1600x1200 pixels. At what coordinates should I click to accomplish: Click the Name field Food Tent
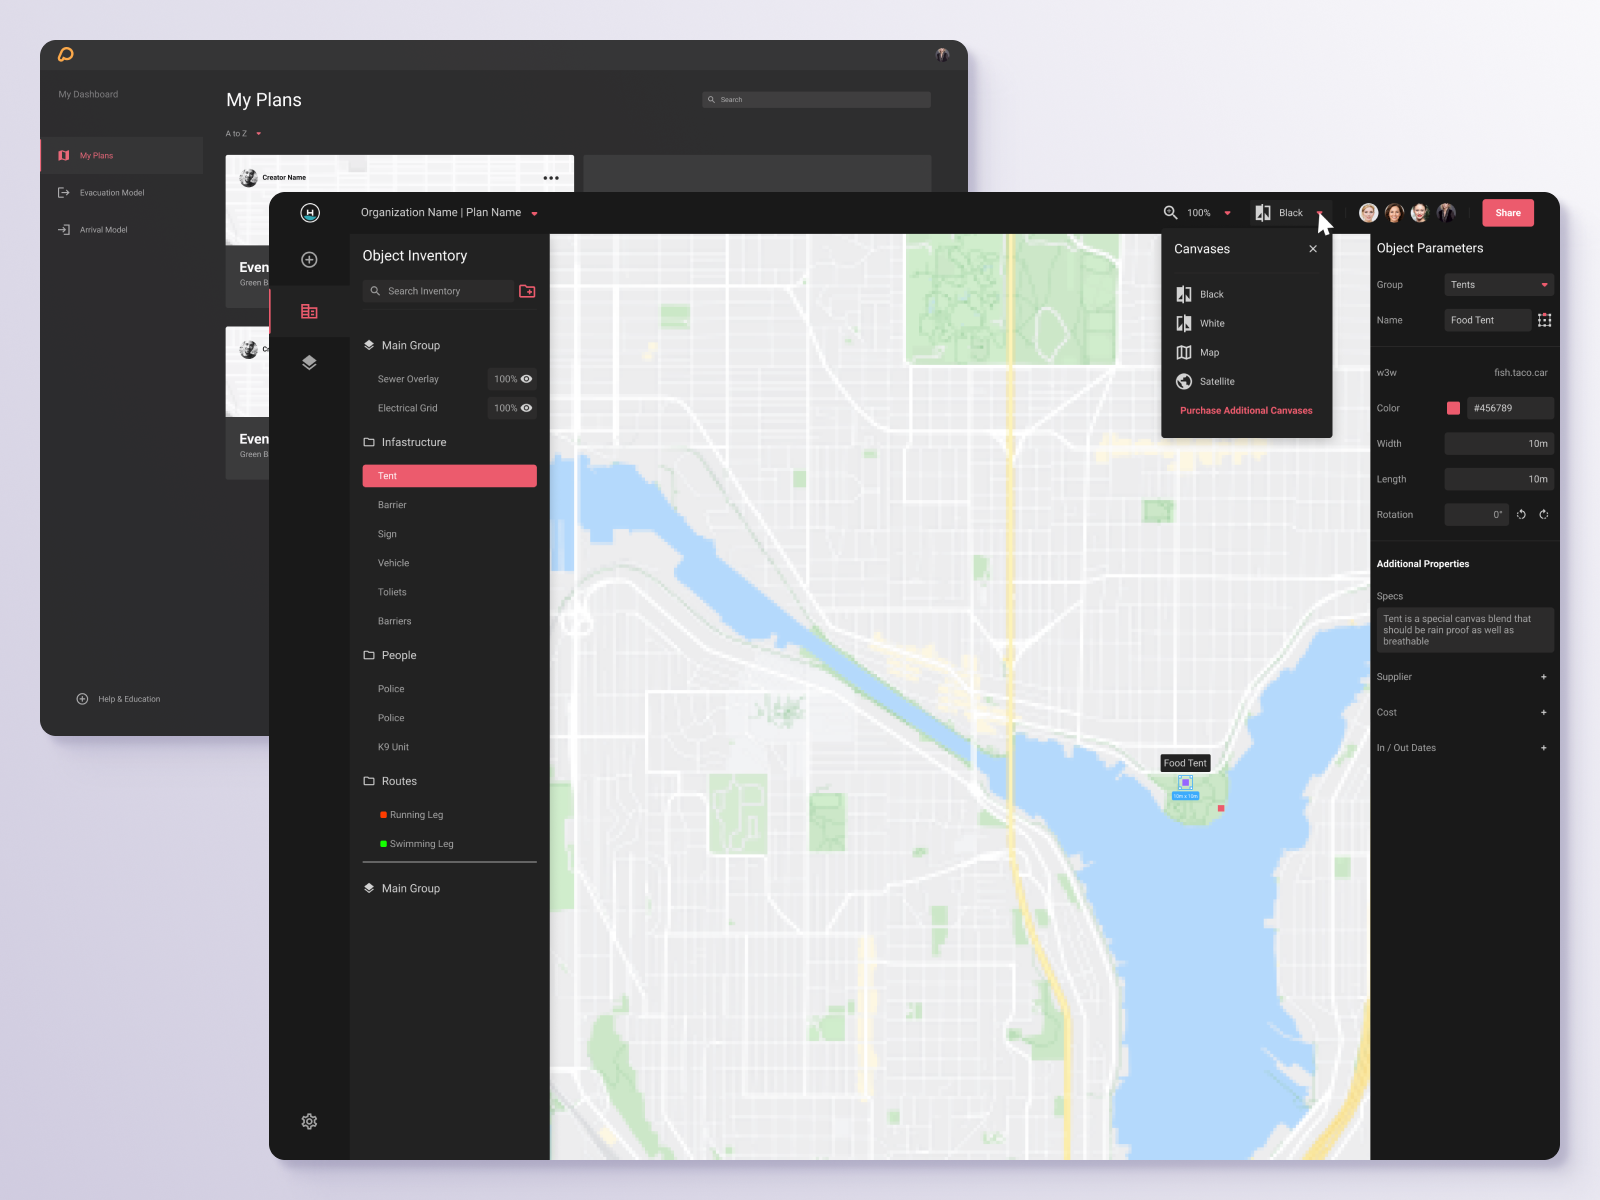[x=1487, y=320]
